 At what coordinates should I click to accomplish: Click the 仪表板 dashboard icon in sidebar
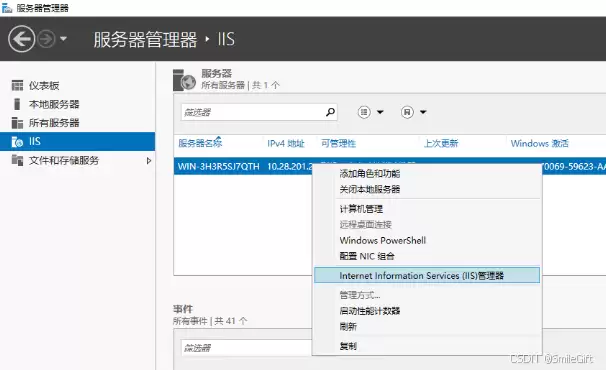point(17,85)
